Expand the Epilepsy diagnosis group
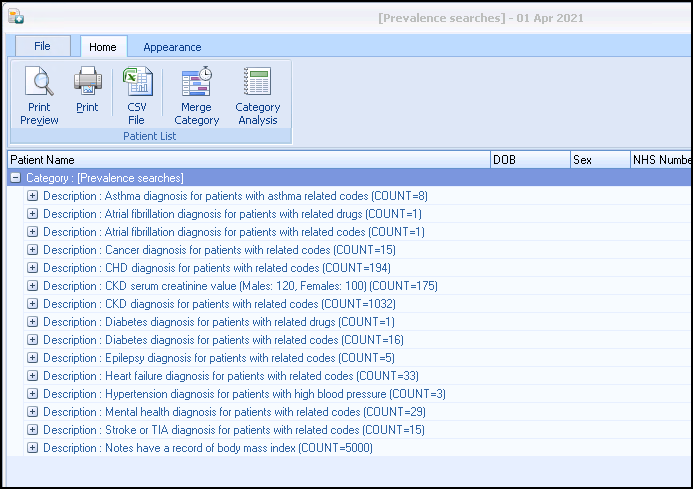The image size is (693, 489). click(32, 358)
